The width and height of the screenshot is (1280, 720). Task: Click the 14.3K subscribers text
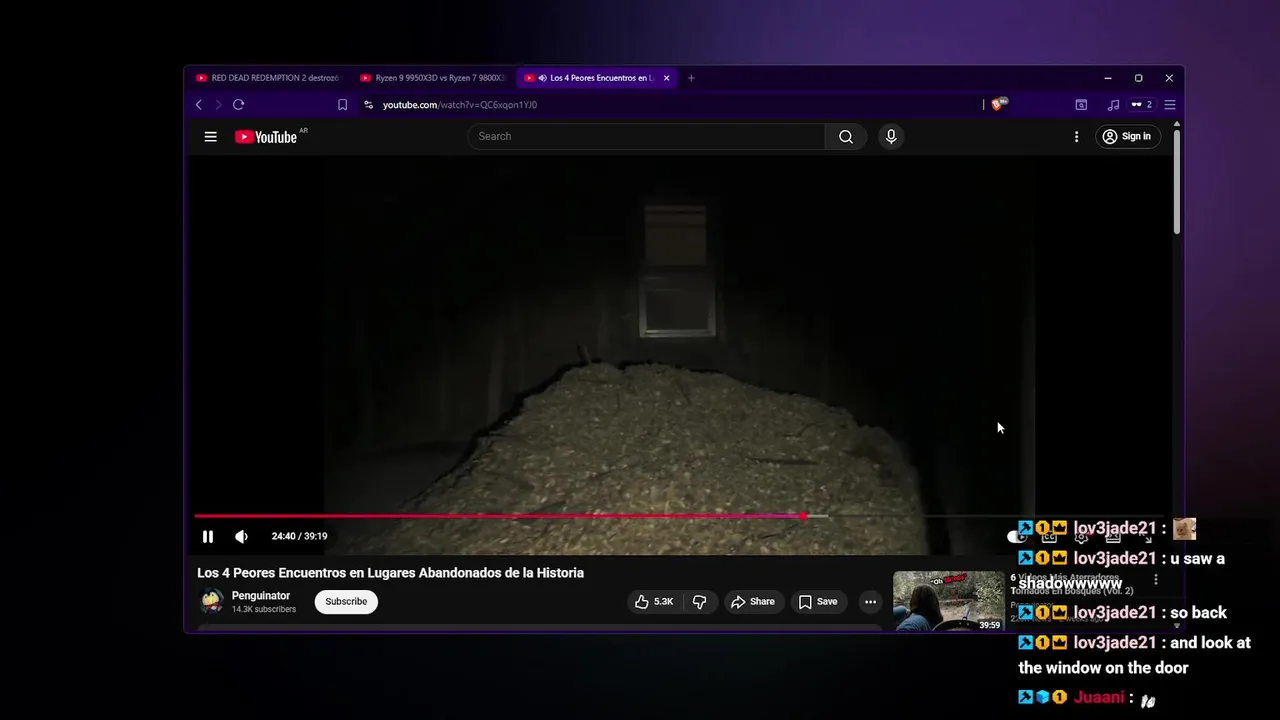click(x=264, y=610)
